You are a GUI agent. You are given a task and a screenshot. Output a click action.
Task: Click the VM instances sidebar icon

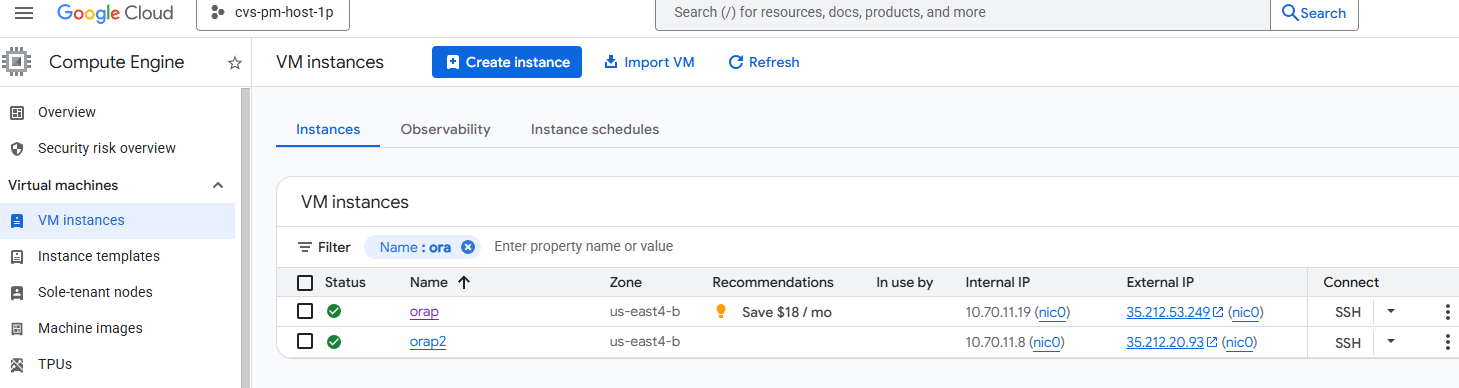[16, 220]
